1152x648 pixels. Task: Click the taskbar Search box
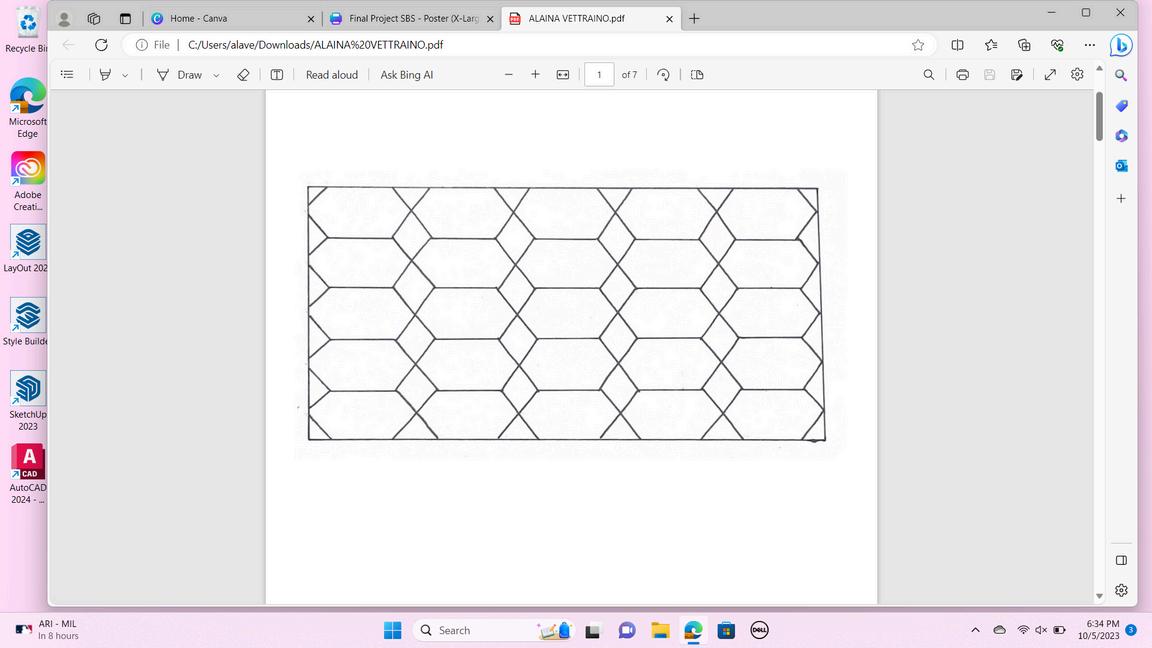pos(495,630)
